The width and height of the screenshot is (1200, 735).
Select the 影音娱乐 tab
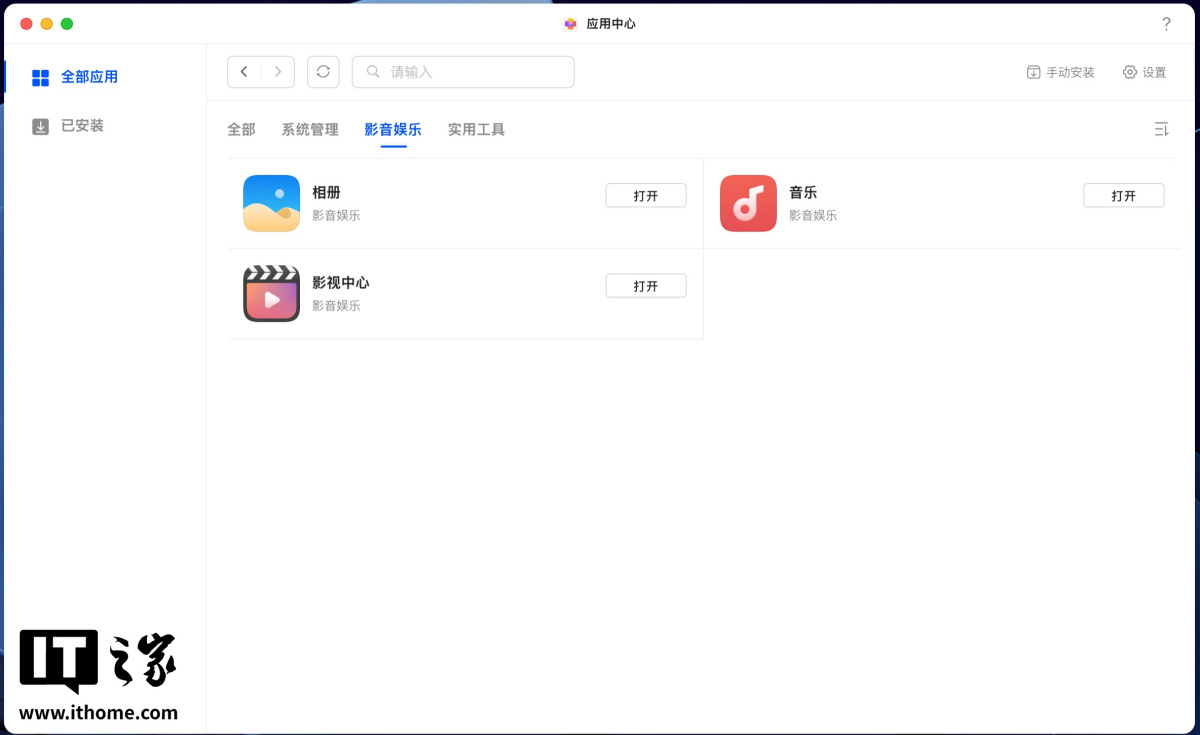pyautogui.click(x=393, y=129)
